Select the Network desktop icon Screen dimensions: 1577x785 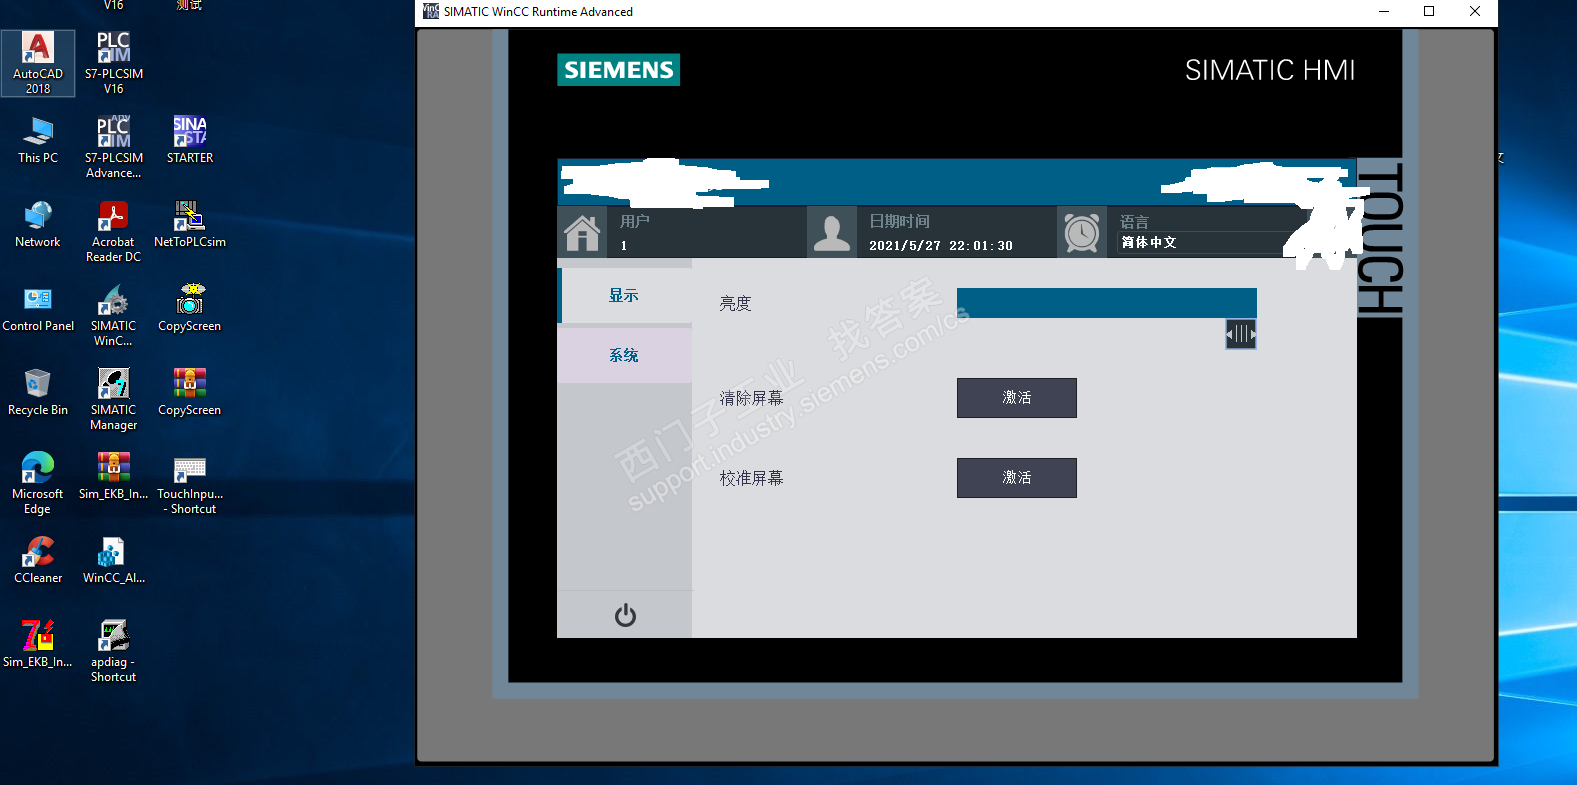(38, 224)
